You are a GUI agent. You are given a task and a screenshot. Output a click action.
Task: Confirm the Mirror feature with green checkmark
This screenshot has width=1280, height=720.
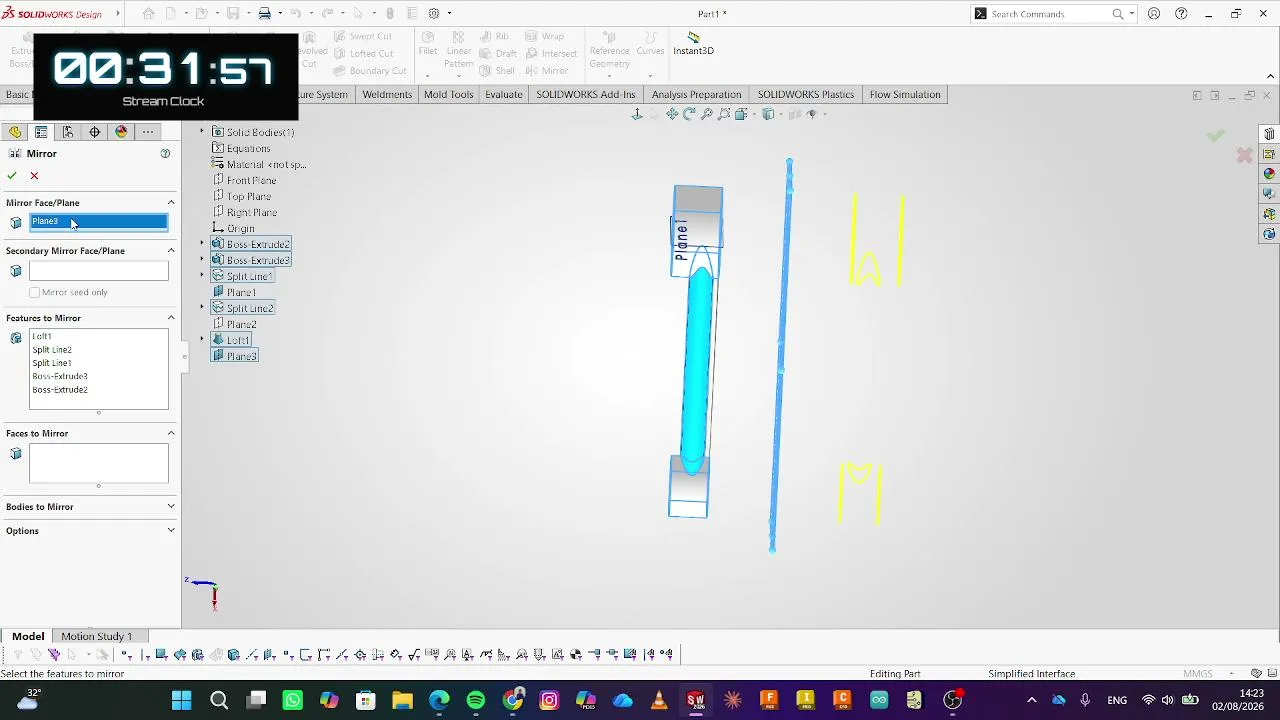point(12,175)
